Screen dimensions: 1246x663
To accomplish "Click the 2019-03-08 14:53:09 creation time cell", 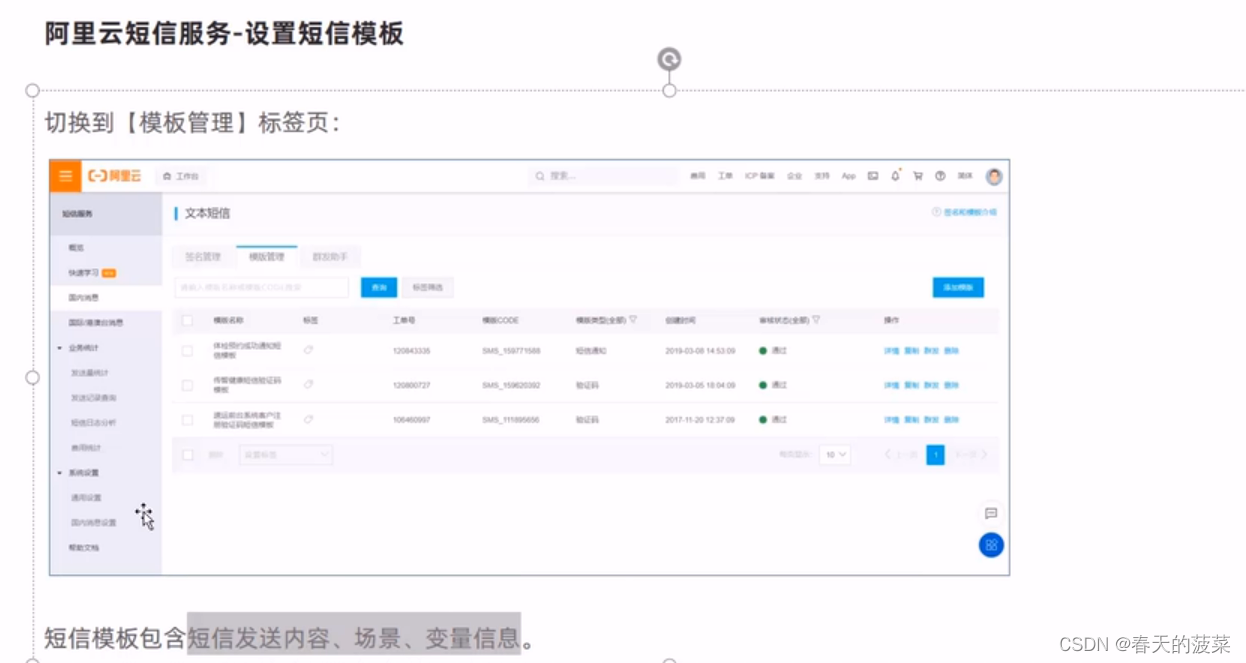I will (700, 351).
